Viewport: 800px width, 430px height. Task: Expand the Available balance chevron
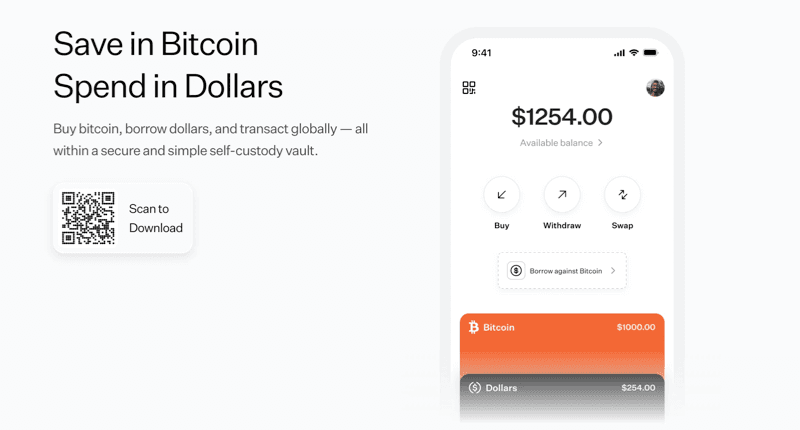coord(600,143)
